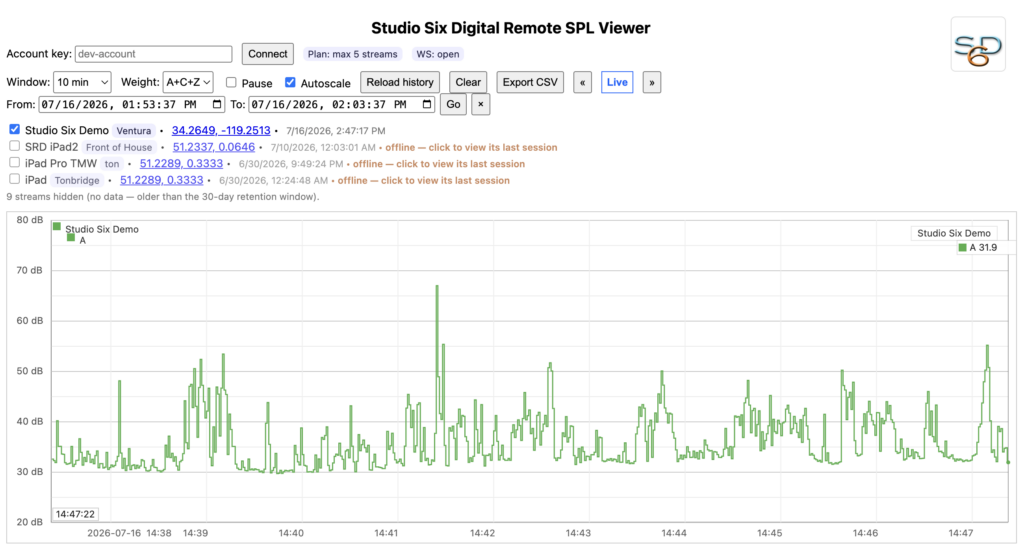Click green A legend swatch in chart
1024x558 pixels.
tap(71, 238)
